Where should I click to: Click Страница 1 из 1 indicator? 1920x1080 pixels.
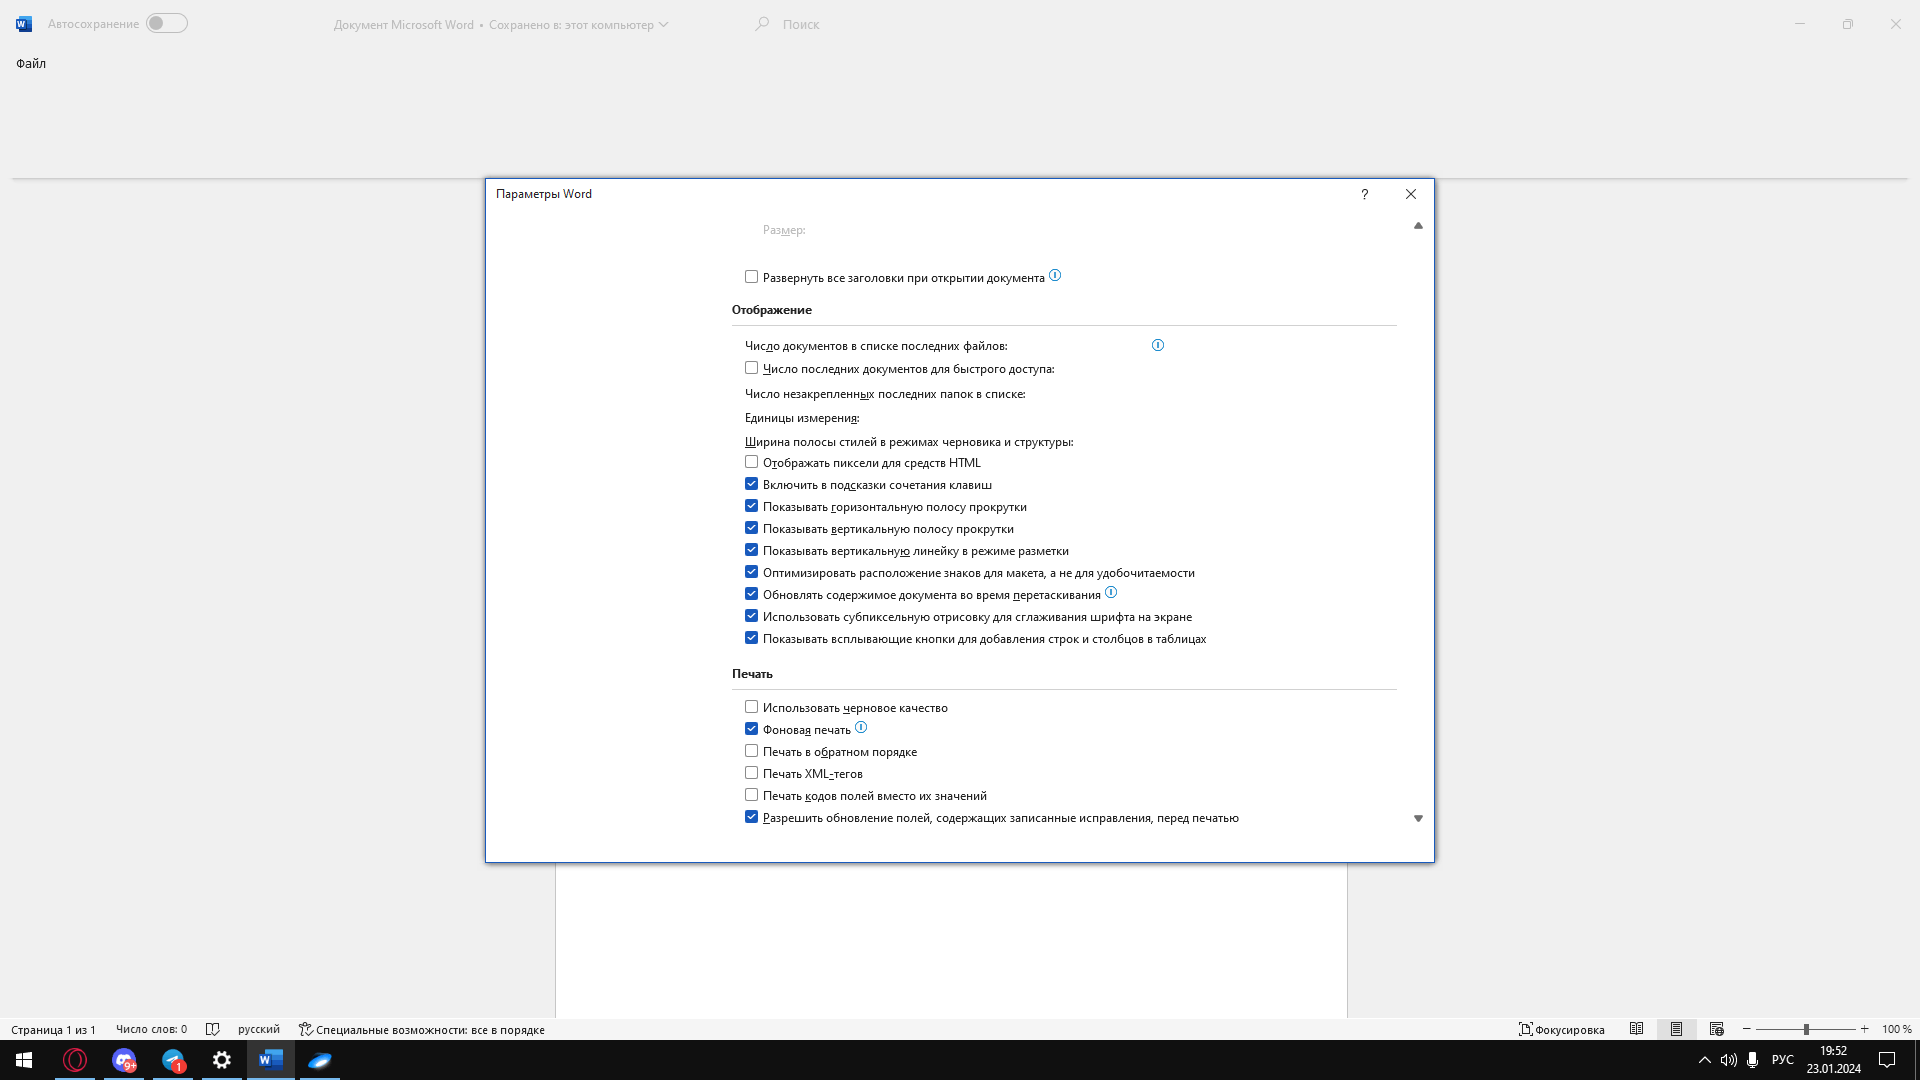pyautogui.click(x=54, y=1029)
